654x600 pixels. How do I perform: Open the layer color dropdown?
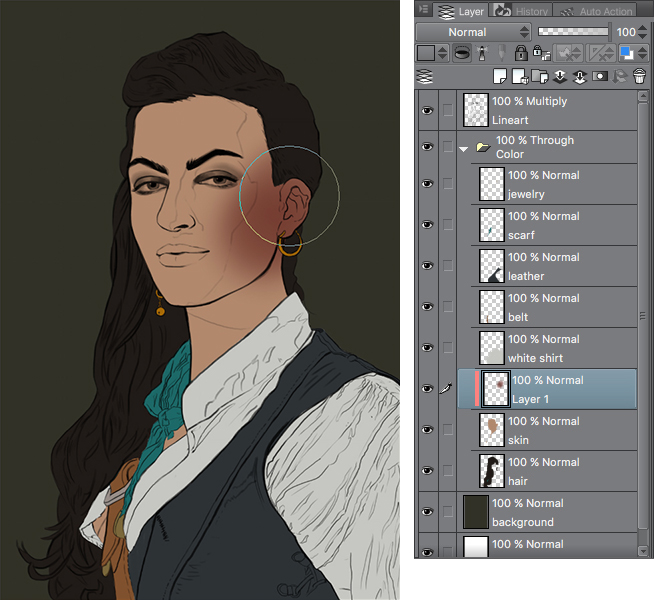pos(431,54)
